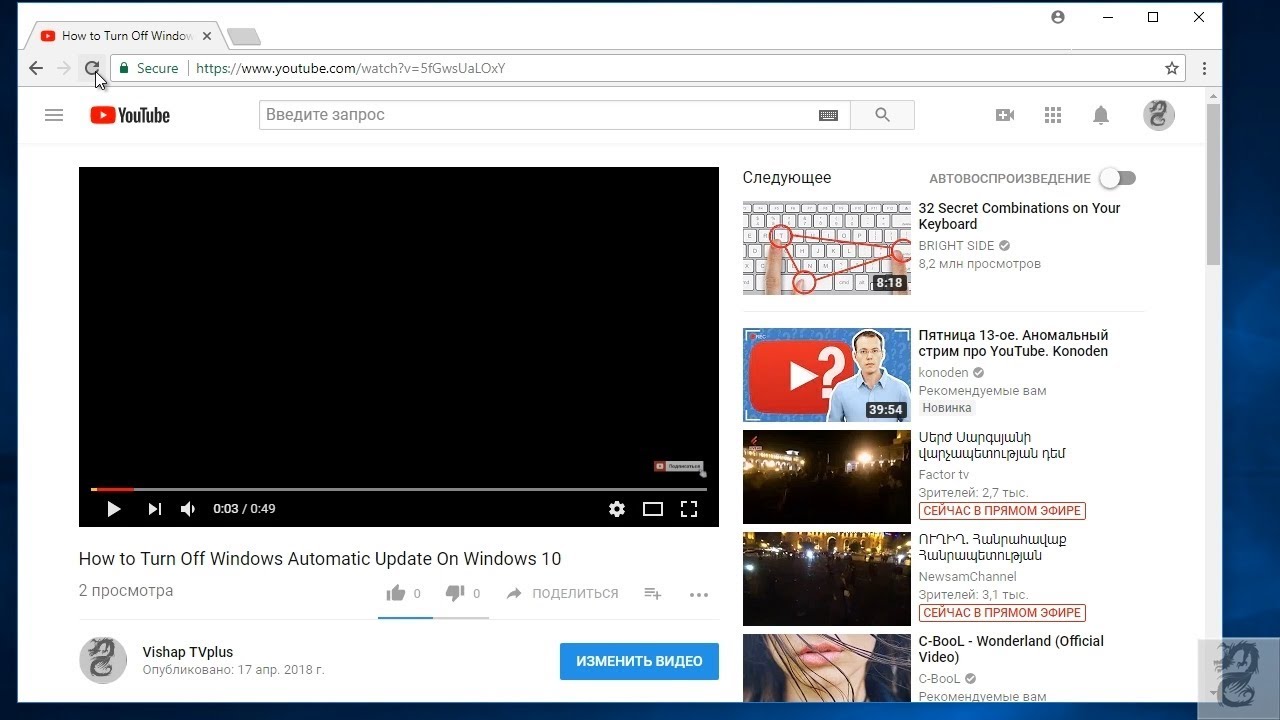Click the NewsamChannel channel name
Image resolution: width=1280 pixels, height=720 pixels.
point(968,577)
